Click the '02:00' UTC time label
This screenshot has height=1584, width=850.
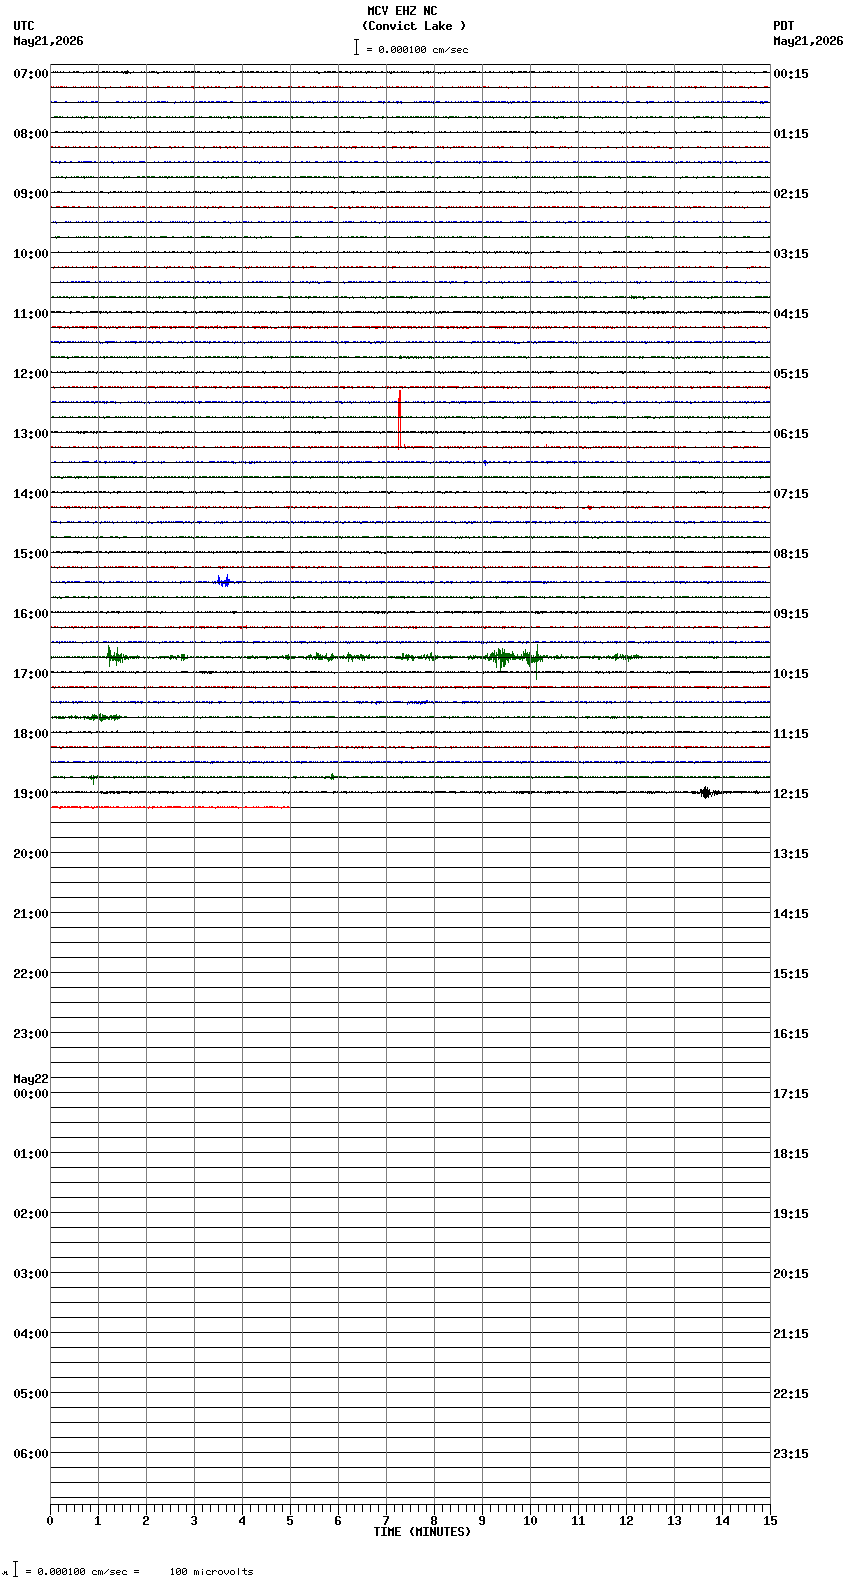[31, 1214]
